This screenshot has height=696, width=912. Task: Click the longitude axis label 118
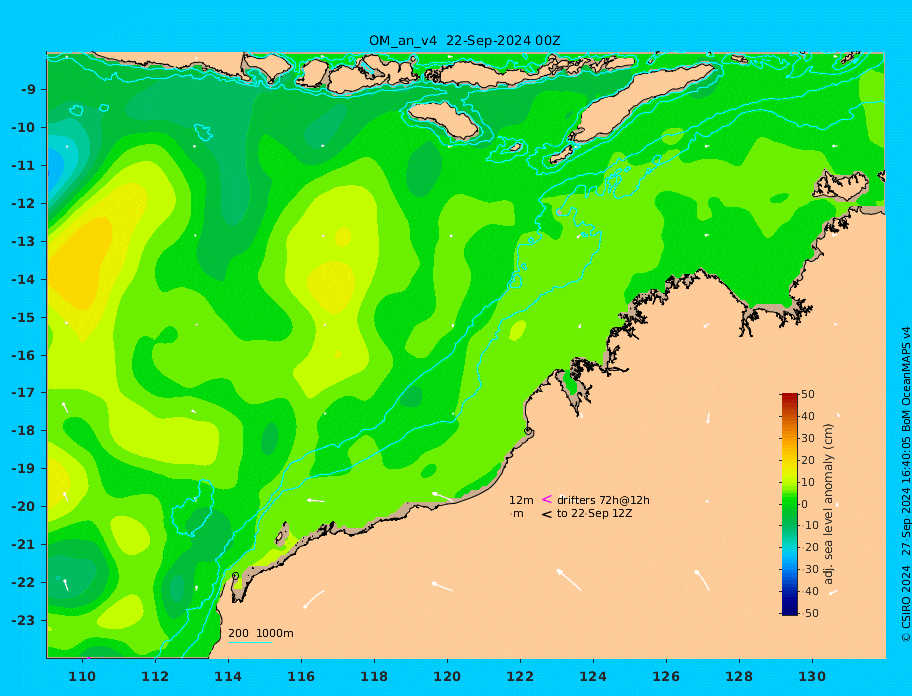(x=374, y=676)
